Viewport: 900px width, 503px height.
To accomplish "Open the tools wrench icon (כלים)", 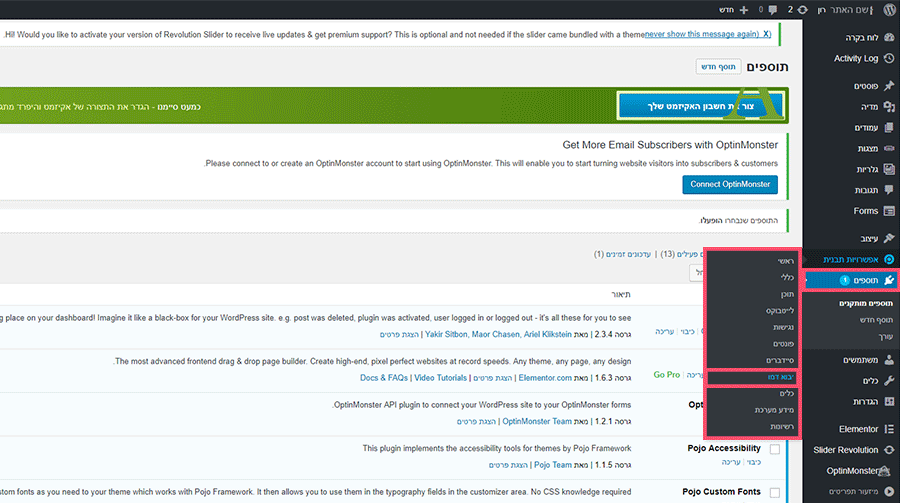I will pyautogui.click(x=889, y=381).
